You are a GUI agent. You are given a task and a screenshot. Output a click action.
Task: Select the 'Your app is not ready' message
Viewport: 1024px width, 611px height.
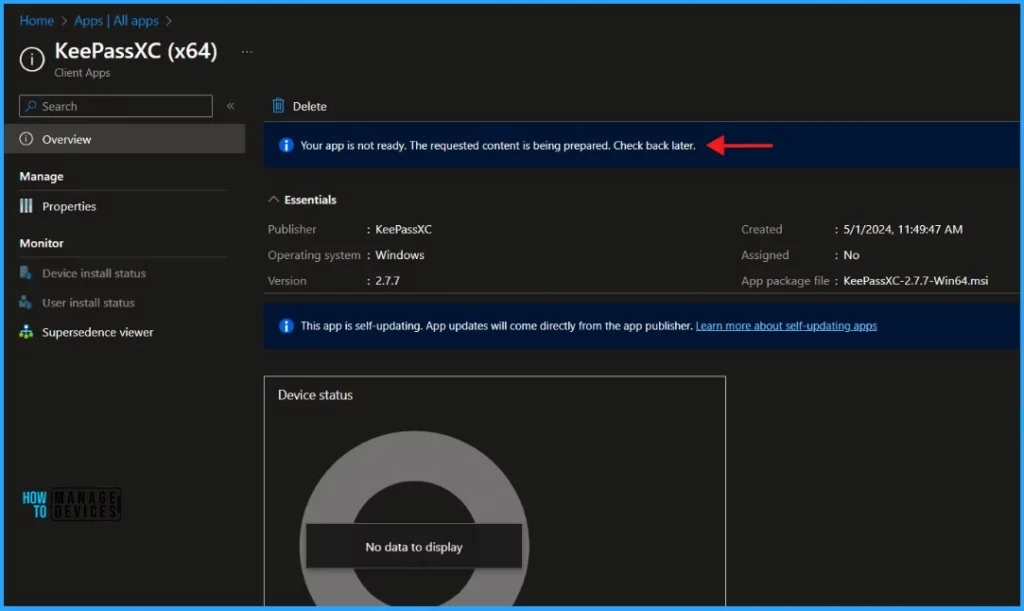click(x=498, y=146)
